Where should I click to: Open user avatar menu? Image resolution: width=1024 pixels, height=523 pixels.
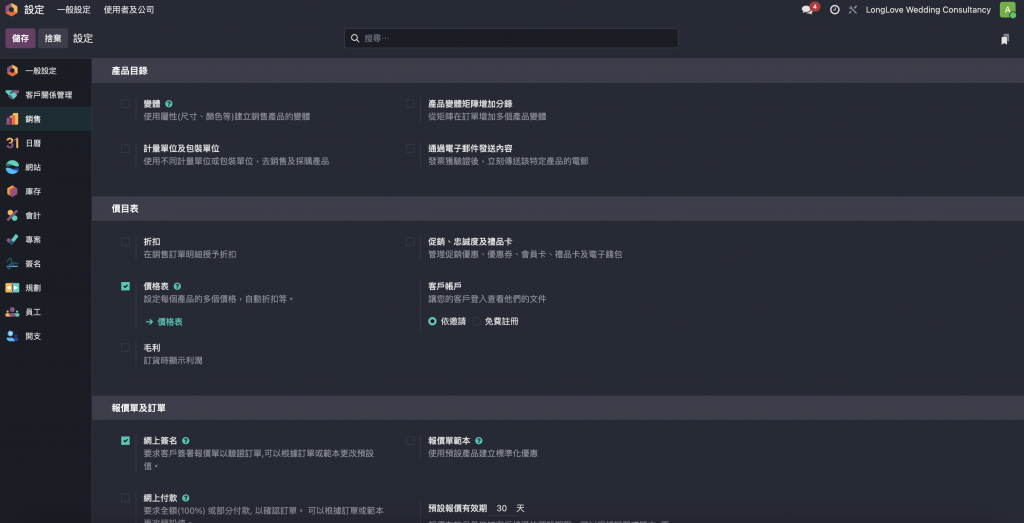tap(1008, 10)
